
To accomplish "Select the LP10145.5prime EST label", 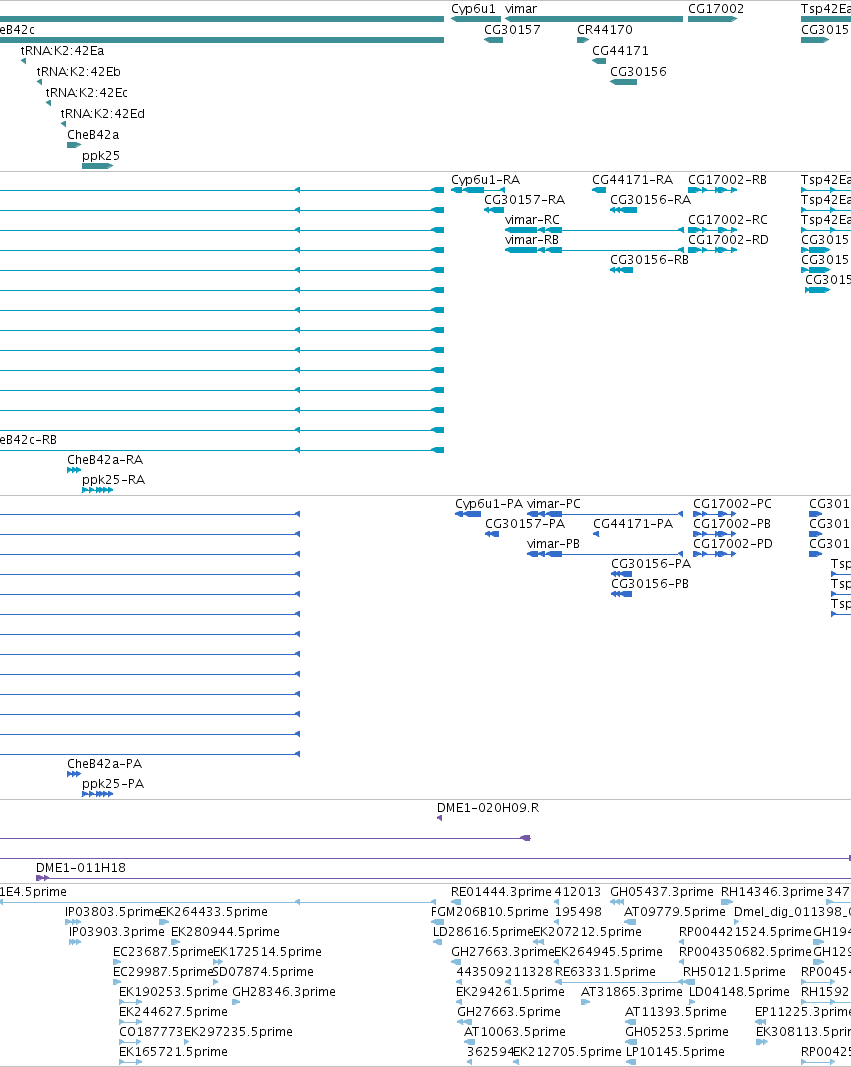I will pos(675,1052).
